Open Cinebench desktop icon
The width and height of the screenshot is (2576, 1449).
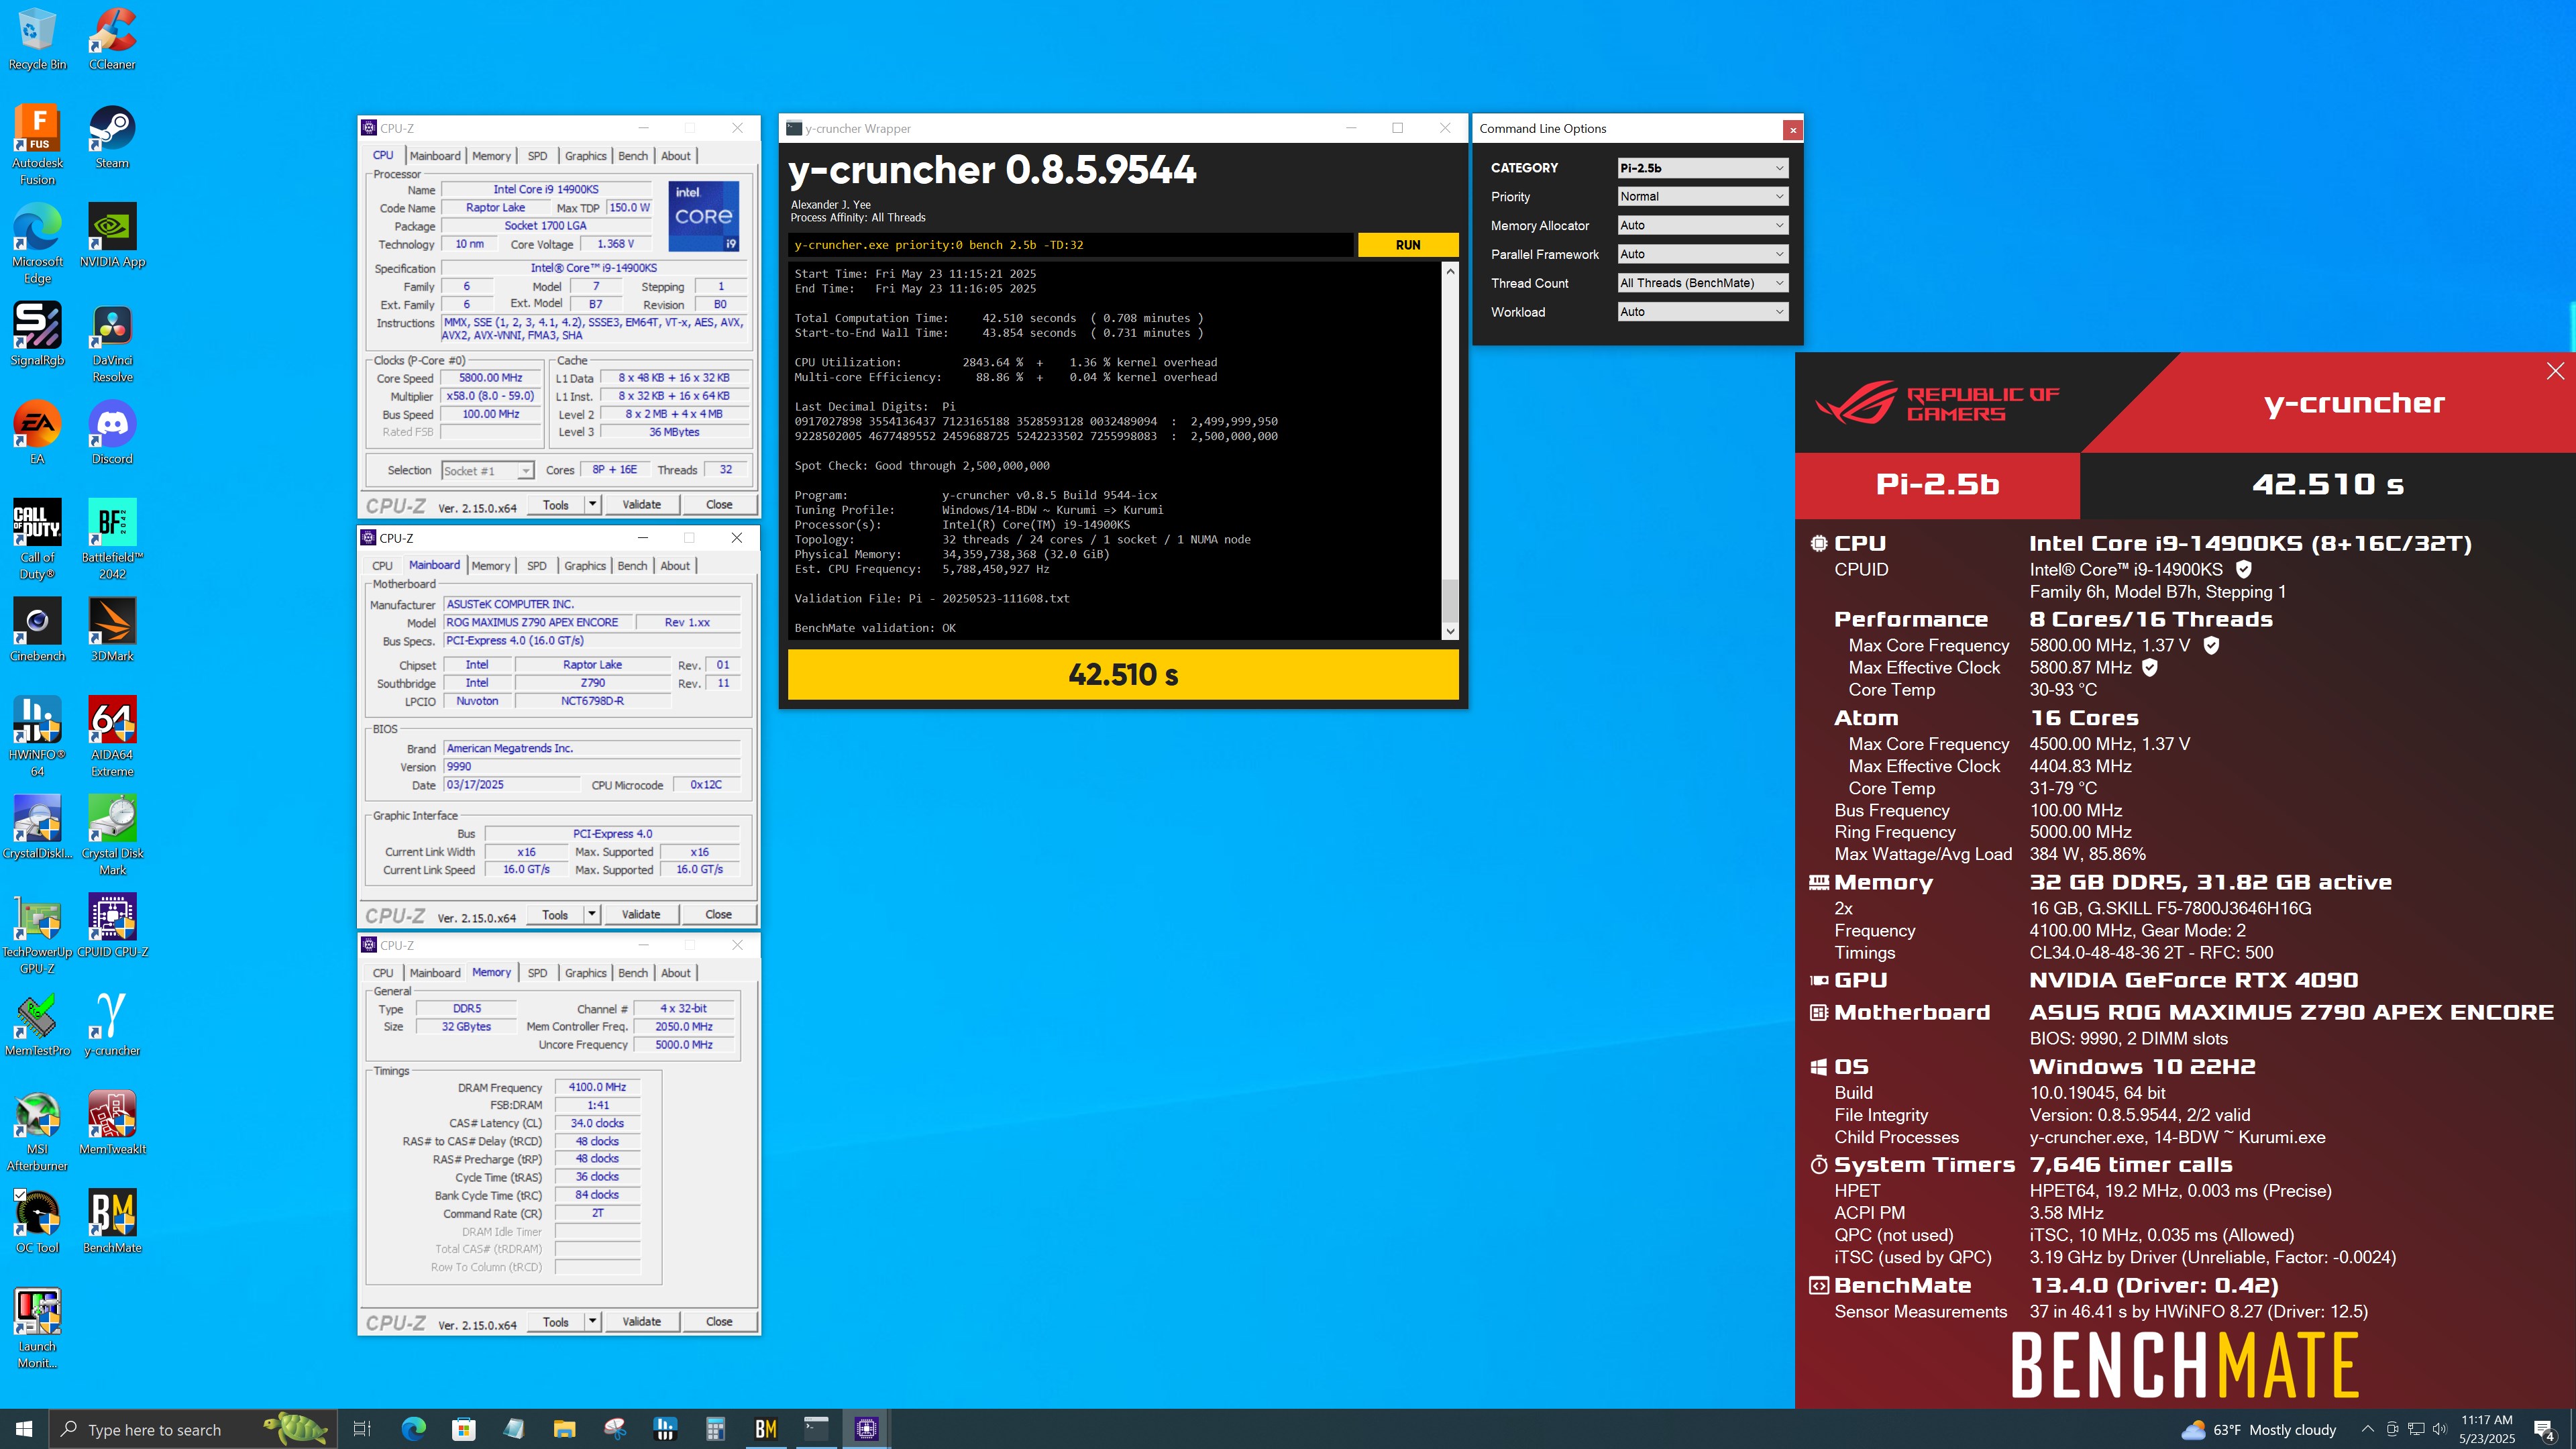tap(37, 630)
